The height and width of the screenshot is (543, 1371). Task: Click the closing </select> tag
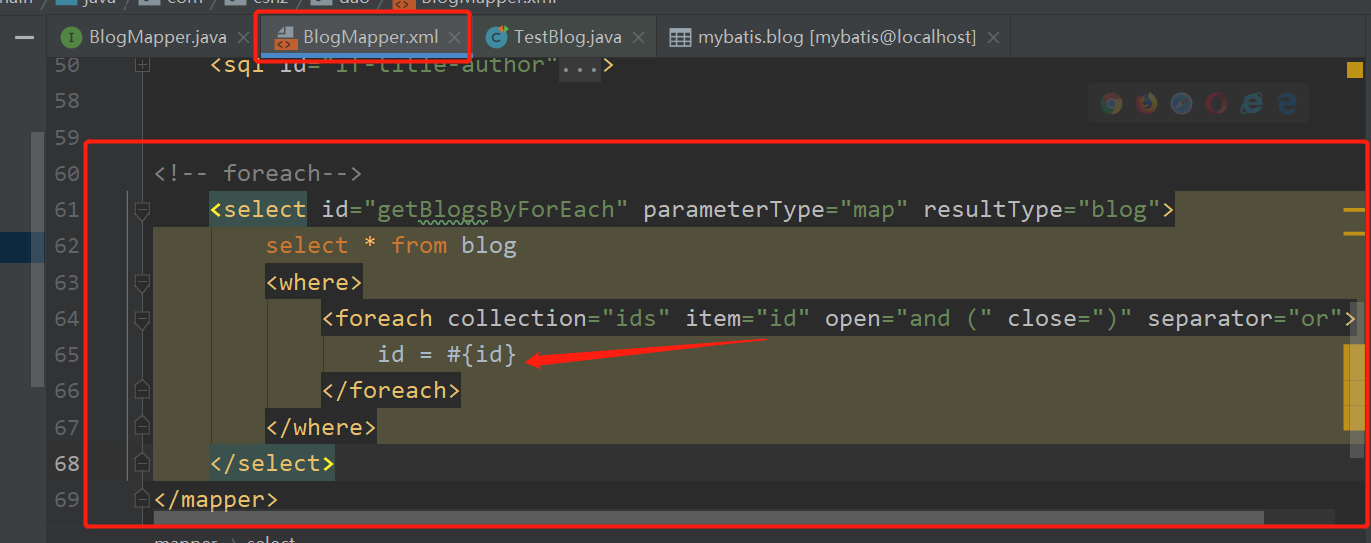tap(272, 463)
